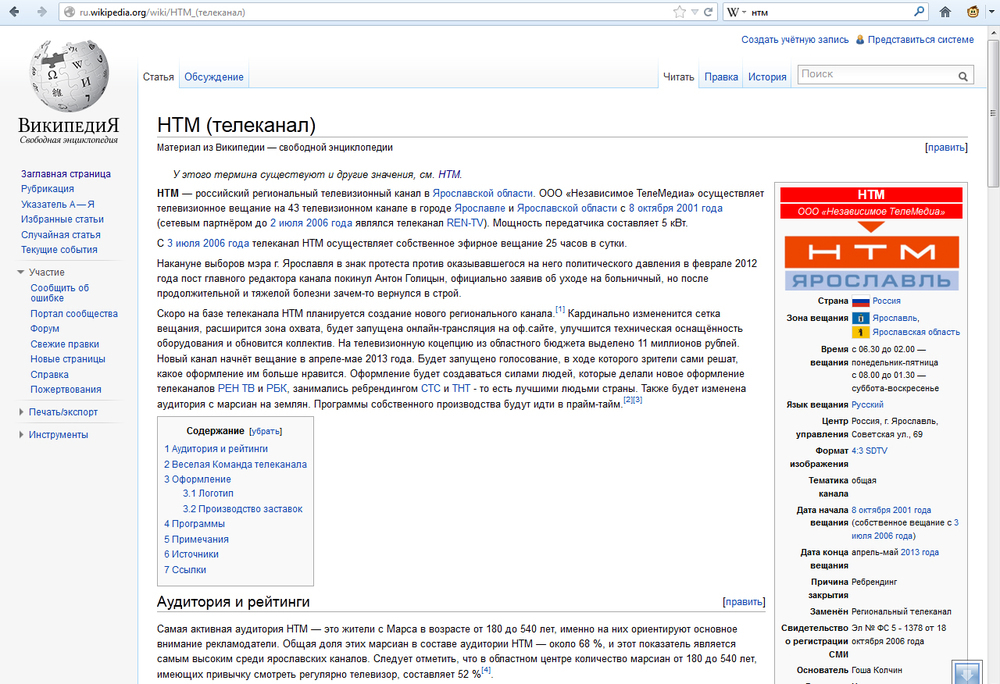Viewport: 1000px width, 684px height.
Task: Open Текущие события in the sidebar
Action: tap(59, 250)
